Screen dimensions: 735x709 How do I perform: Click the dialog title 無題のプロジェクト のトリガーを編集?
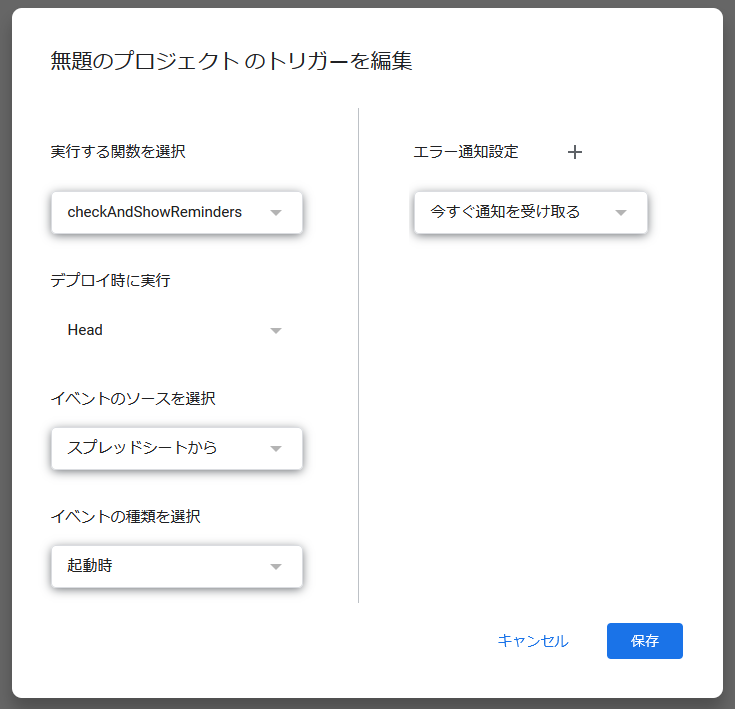coord(231,61)
